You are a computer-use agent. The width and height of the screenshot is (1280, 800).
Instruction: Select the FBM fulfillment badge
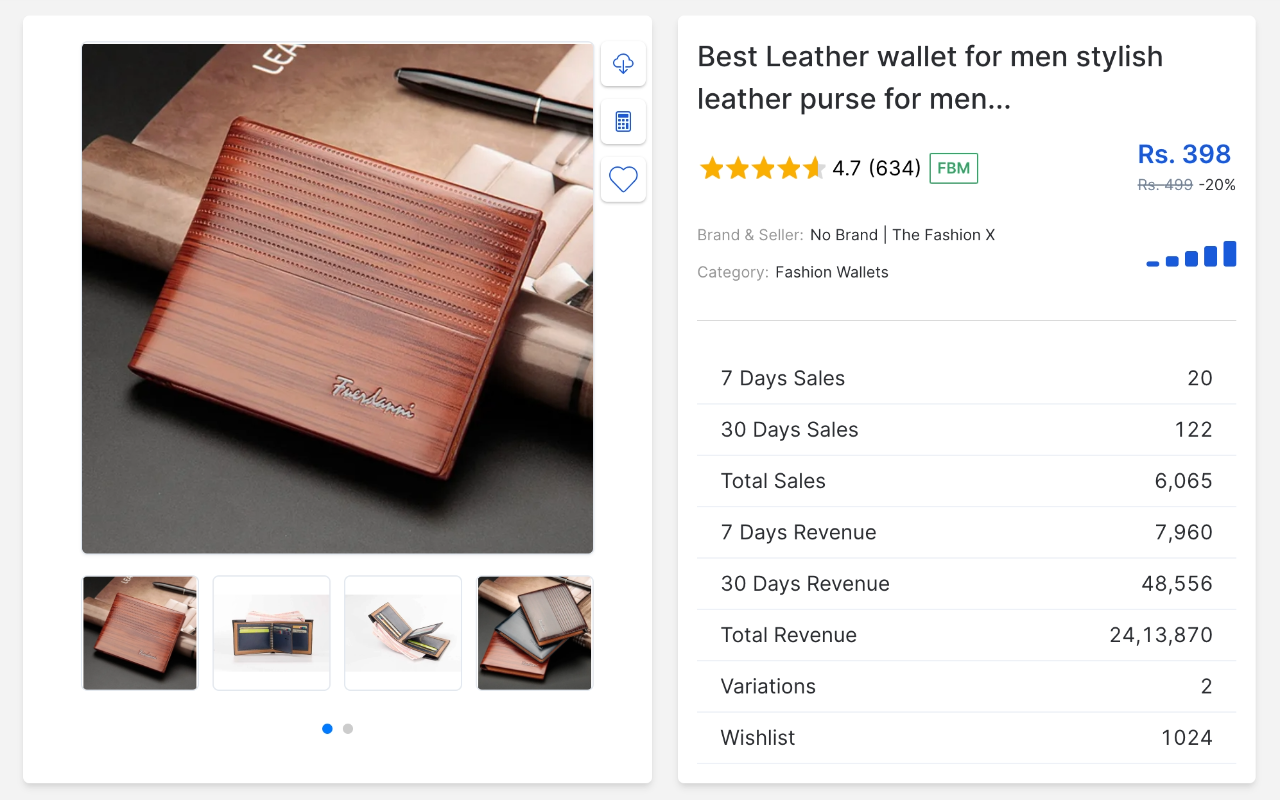953,168
